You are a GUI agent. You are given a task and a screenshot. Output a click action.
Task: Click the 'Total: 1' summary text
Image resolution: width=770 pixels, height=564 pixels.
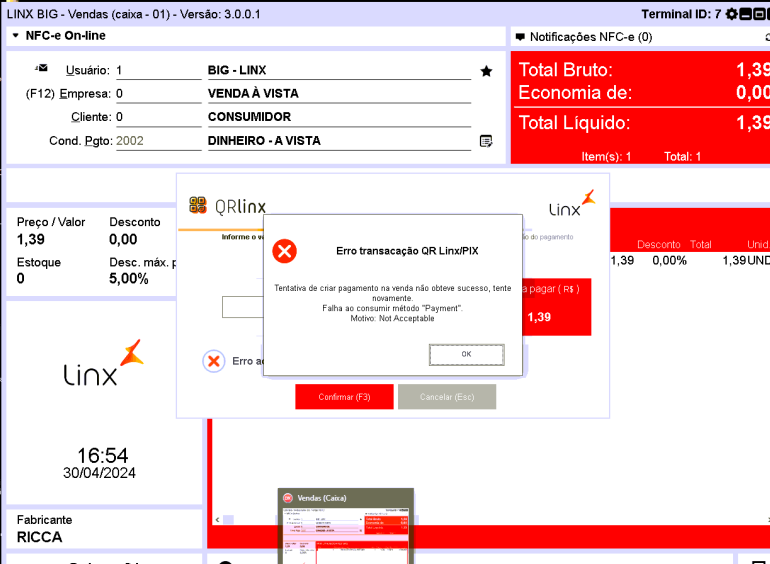(x=682, y=157)
